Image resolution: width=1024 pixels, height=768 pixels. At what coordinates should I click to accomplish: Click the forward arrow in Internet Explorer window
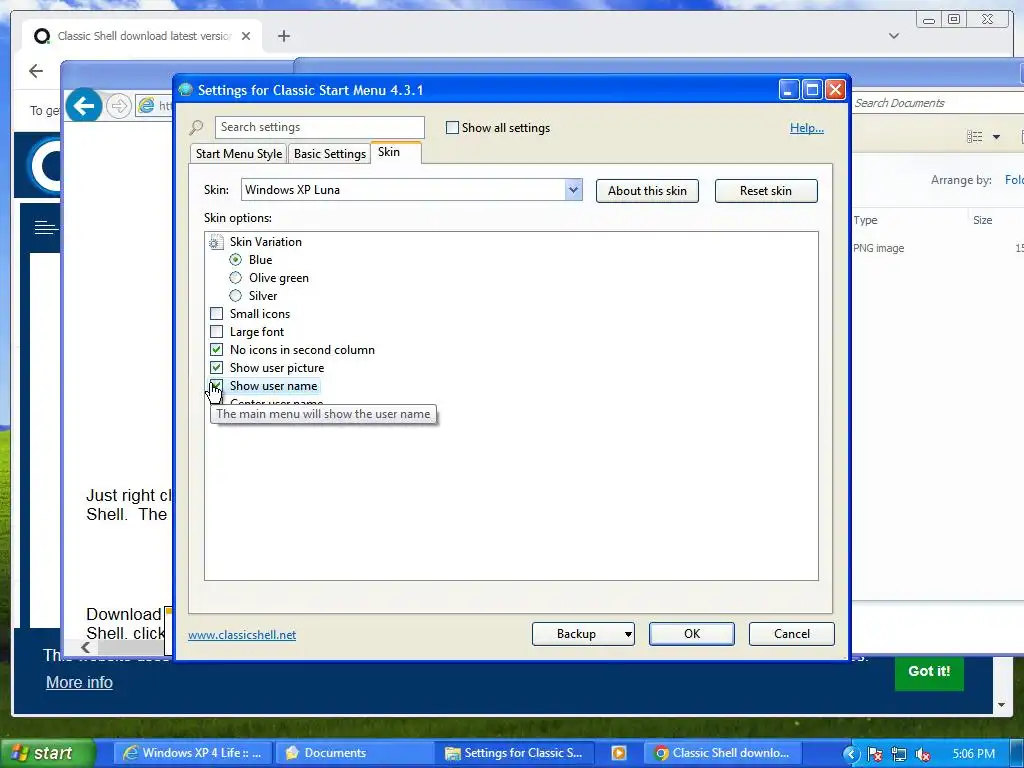pos(118,105)
